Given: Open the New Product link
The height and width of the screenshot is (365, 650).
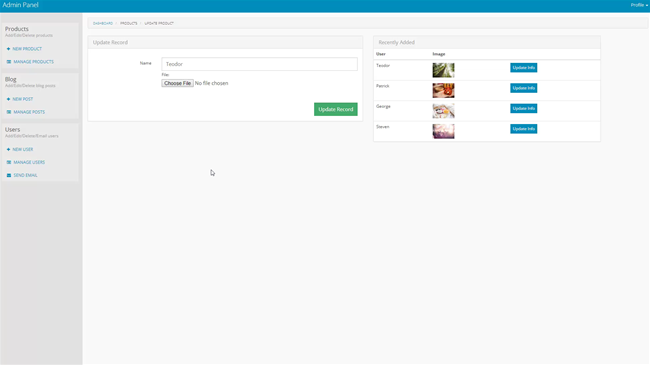Looking at the screenshot, I should tap(27, 49).
